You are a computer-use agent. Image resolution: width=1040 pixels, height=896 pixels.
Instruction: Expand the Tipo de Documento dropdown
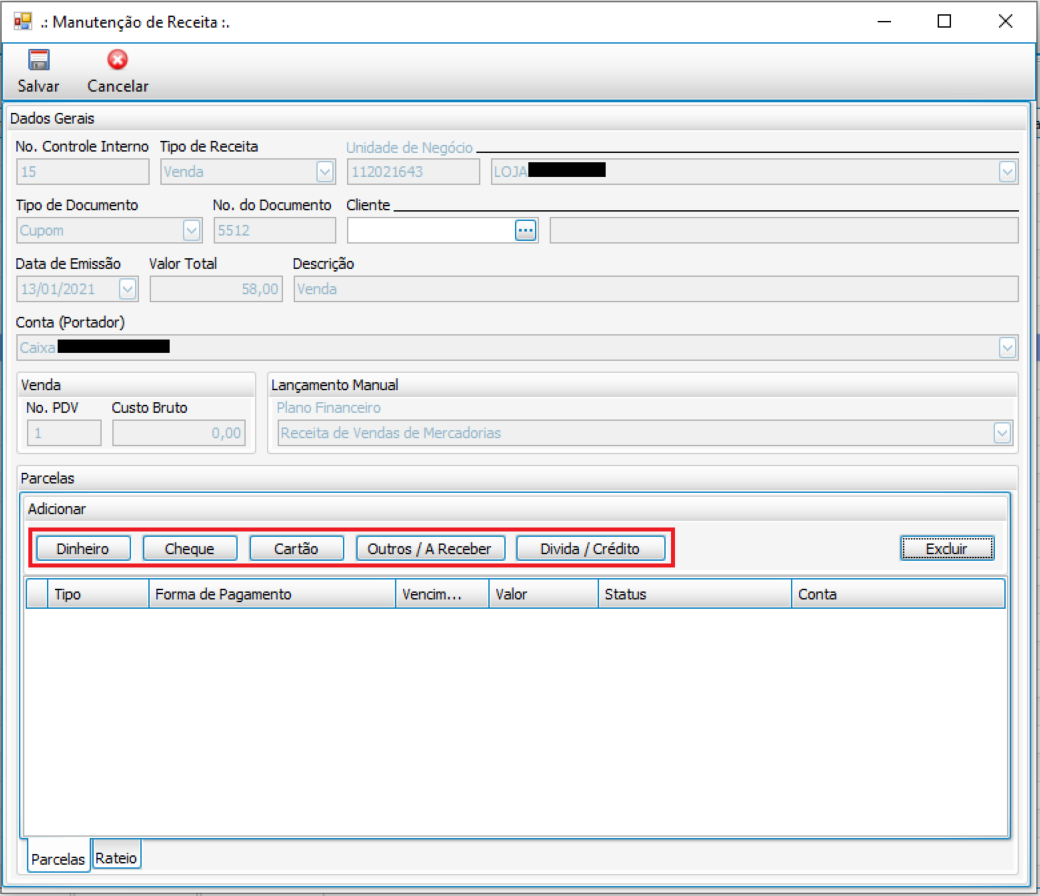pyautogui.click(x=192, y=231)
